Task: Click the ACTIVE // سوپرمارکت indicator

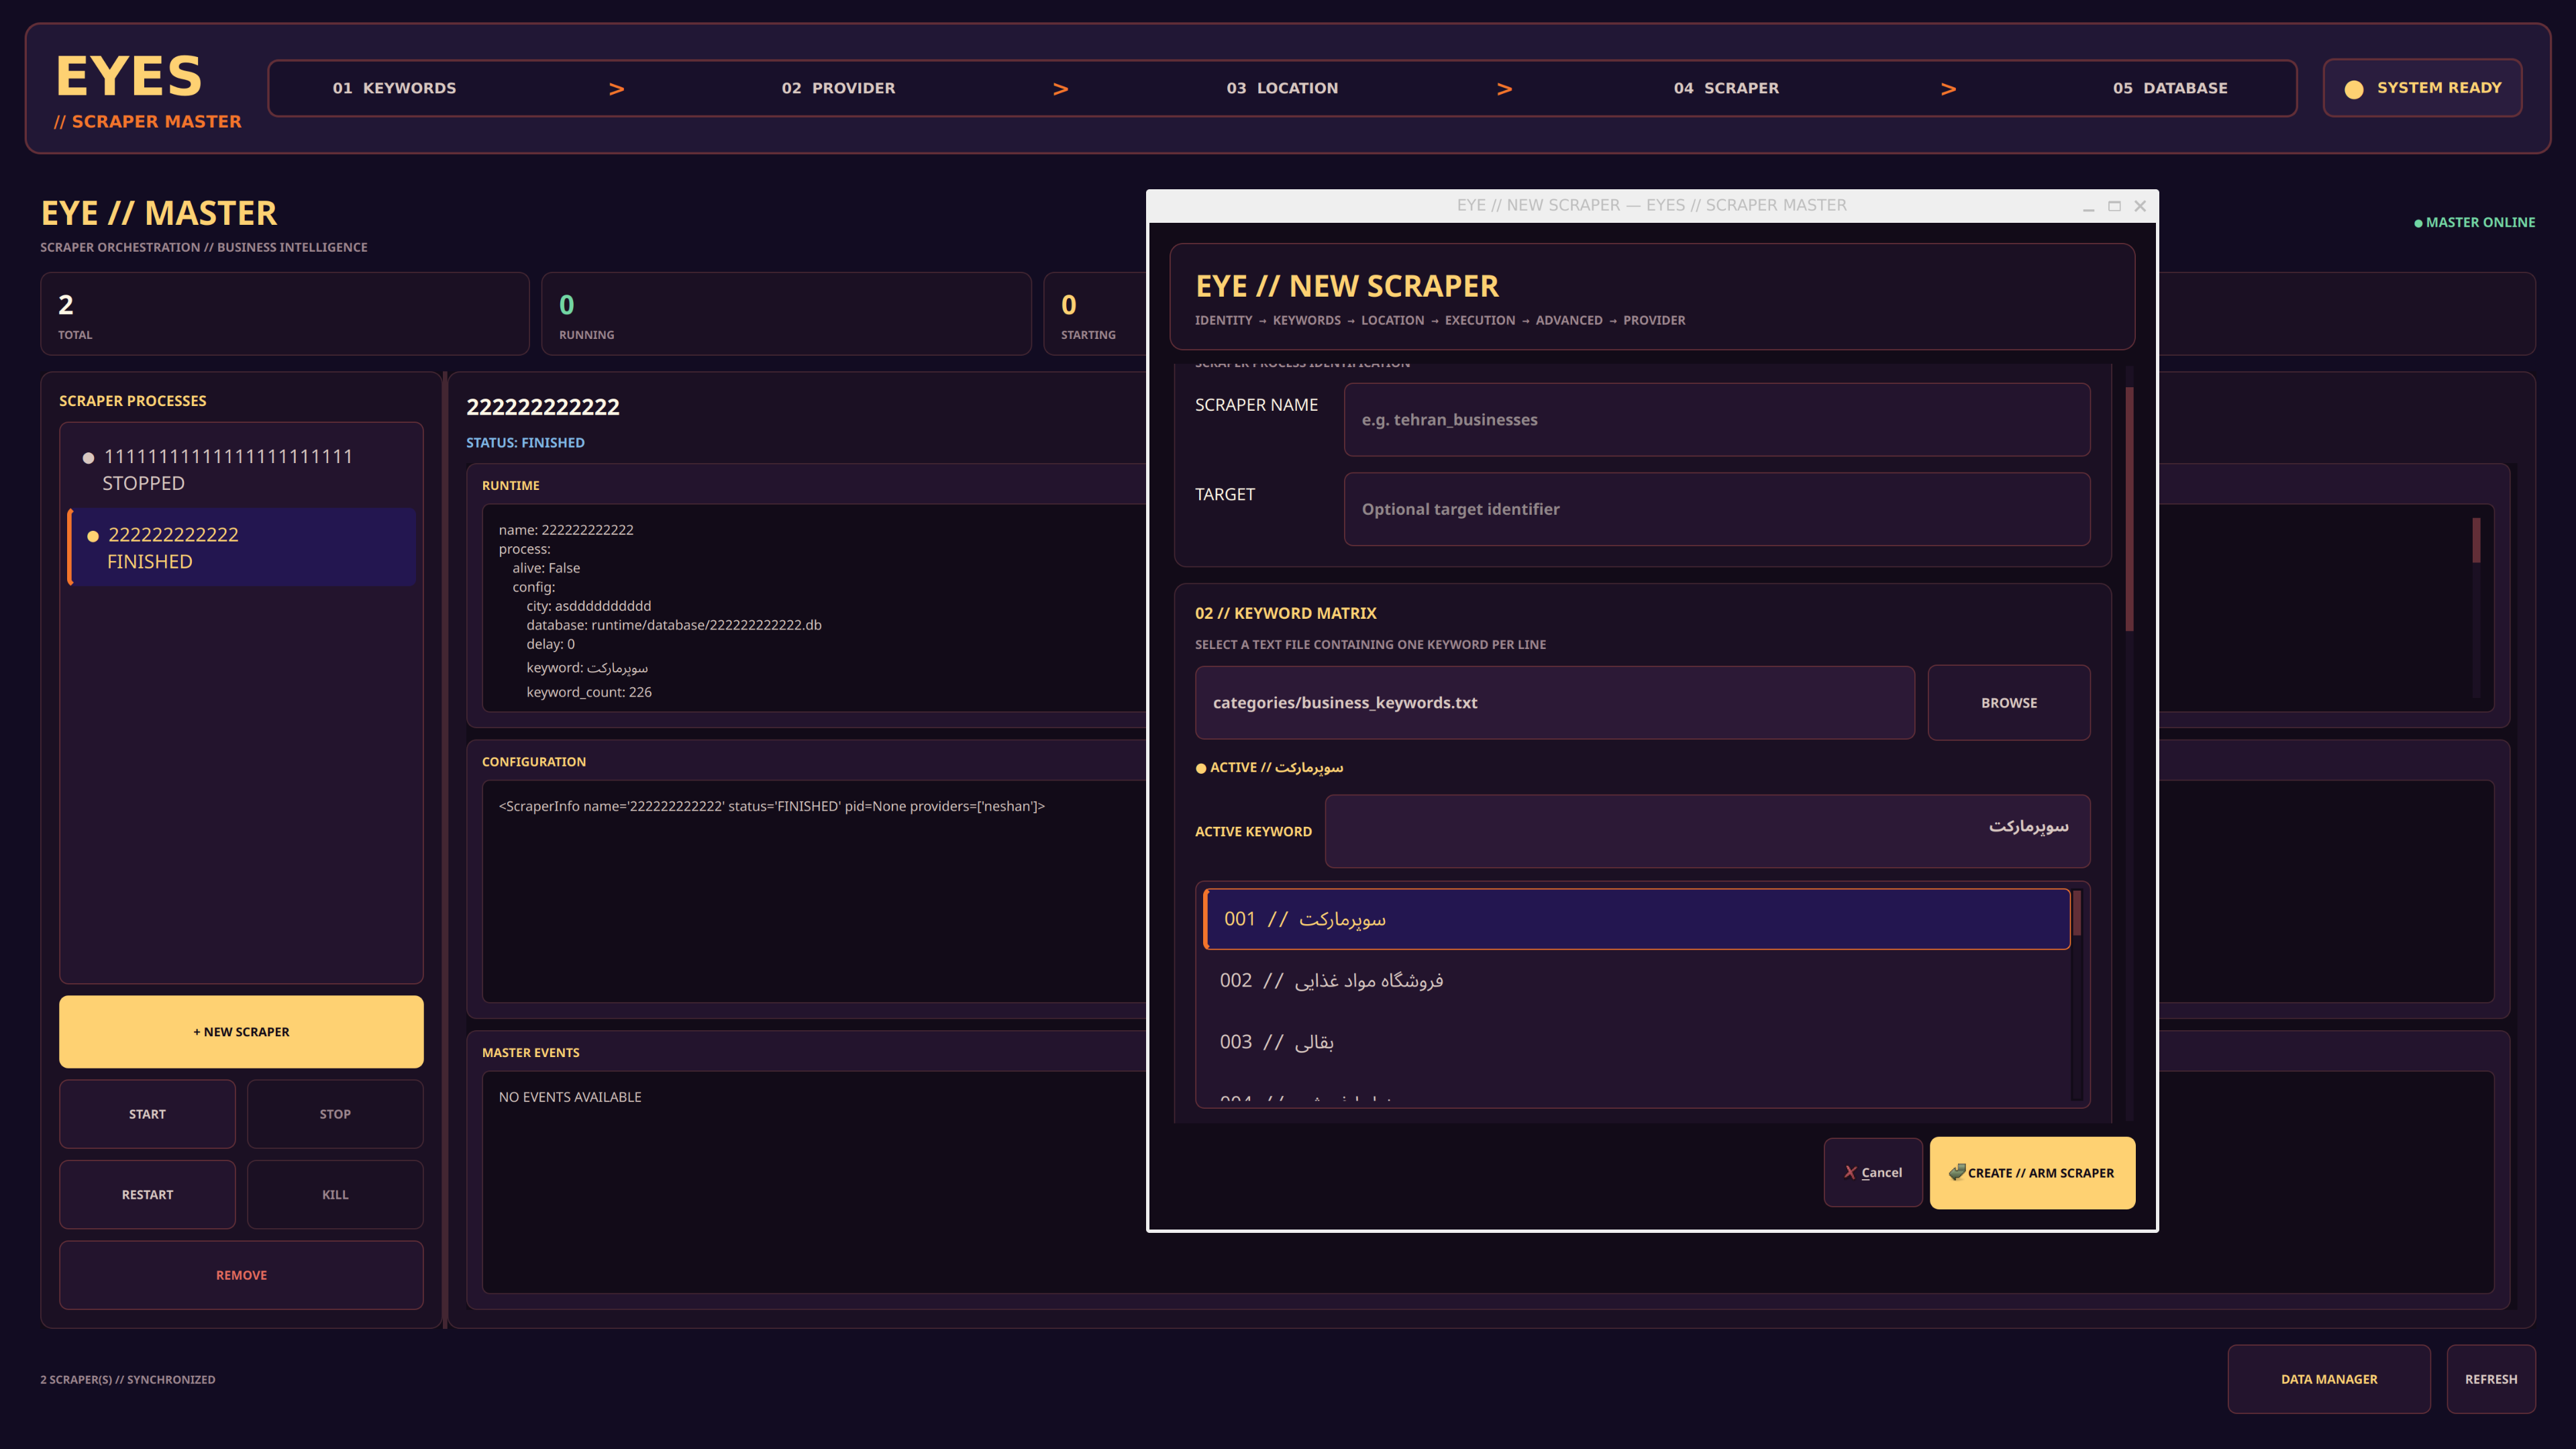Action: click(1270, 768)
